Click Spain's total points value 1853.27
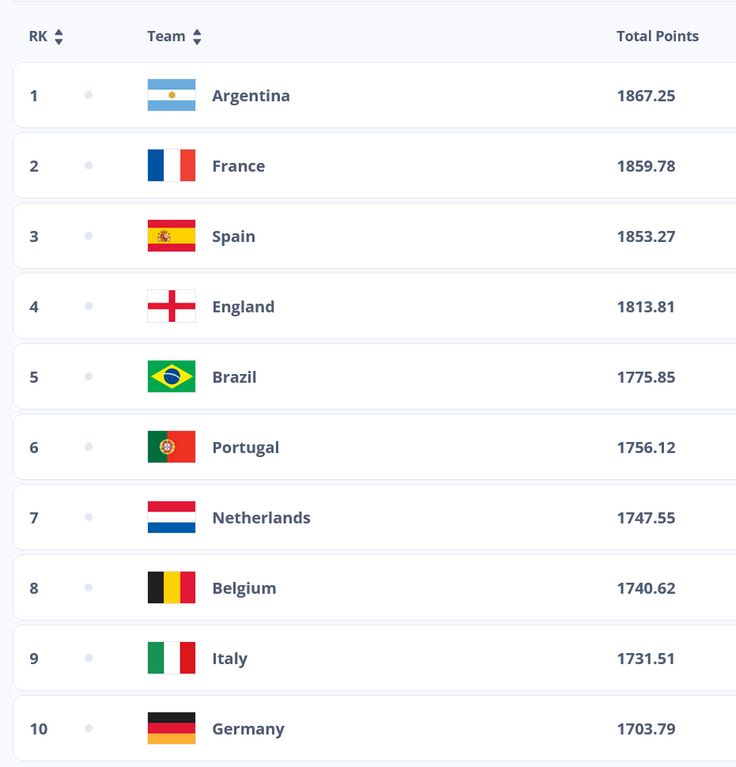 coord(646,236)
